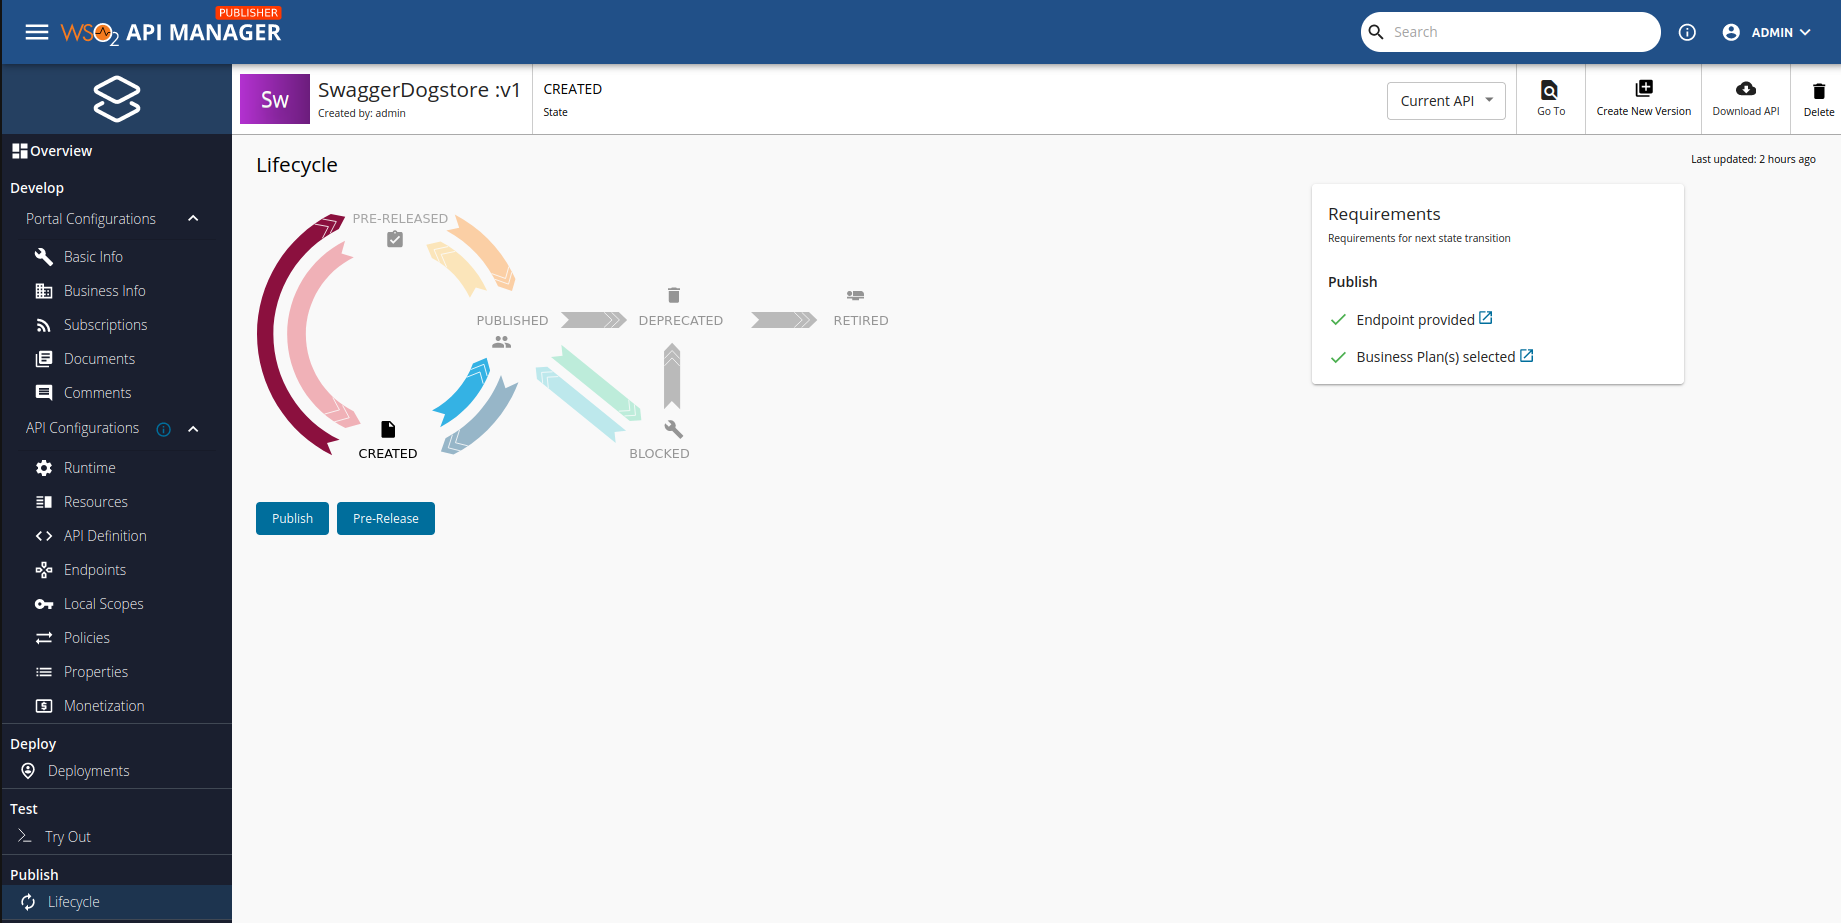
Task: Click the API layers icon in sidebar
Action: 117,99
